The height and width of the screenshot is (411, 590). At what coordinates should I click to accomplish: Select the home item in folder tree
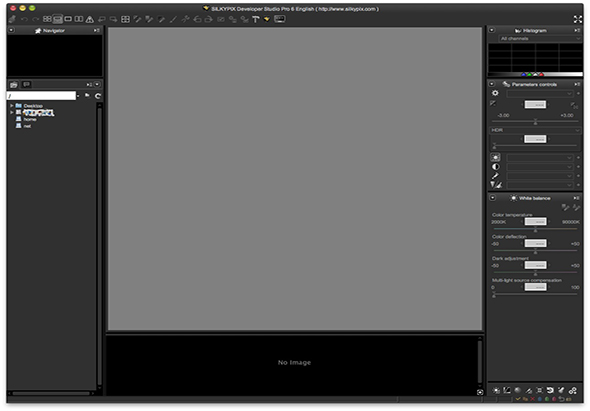[x=30, y=119]
